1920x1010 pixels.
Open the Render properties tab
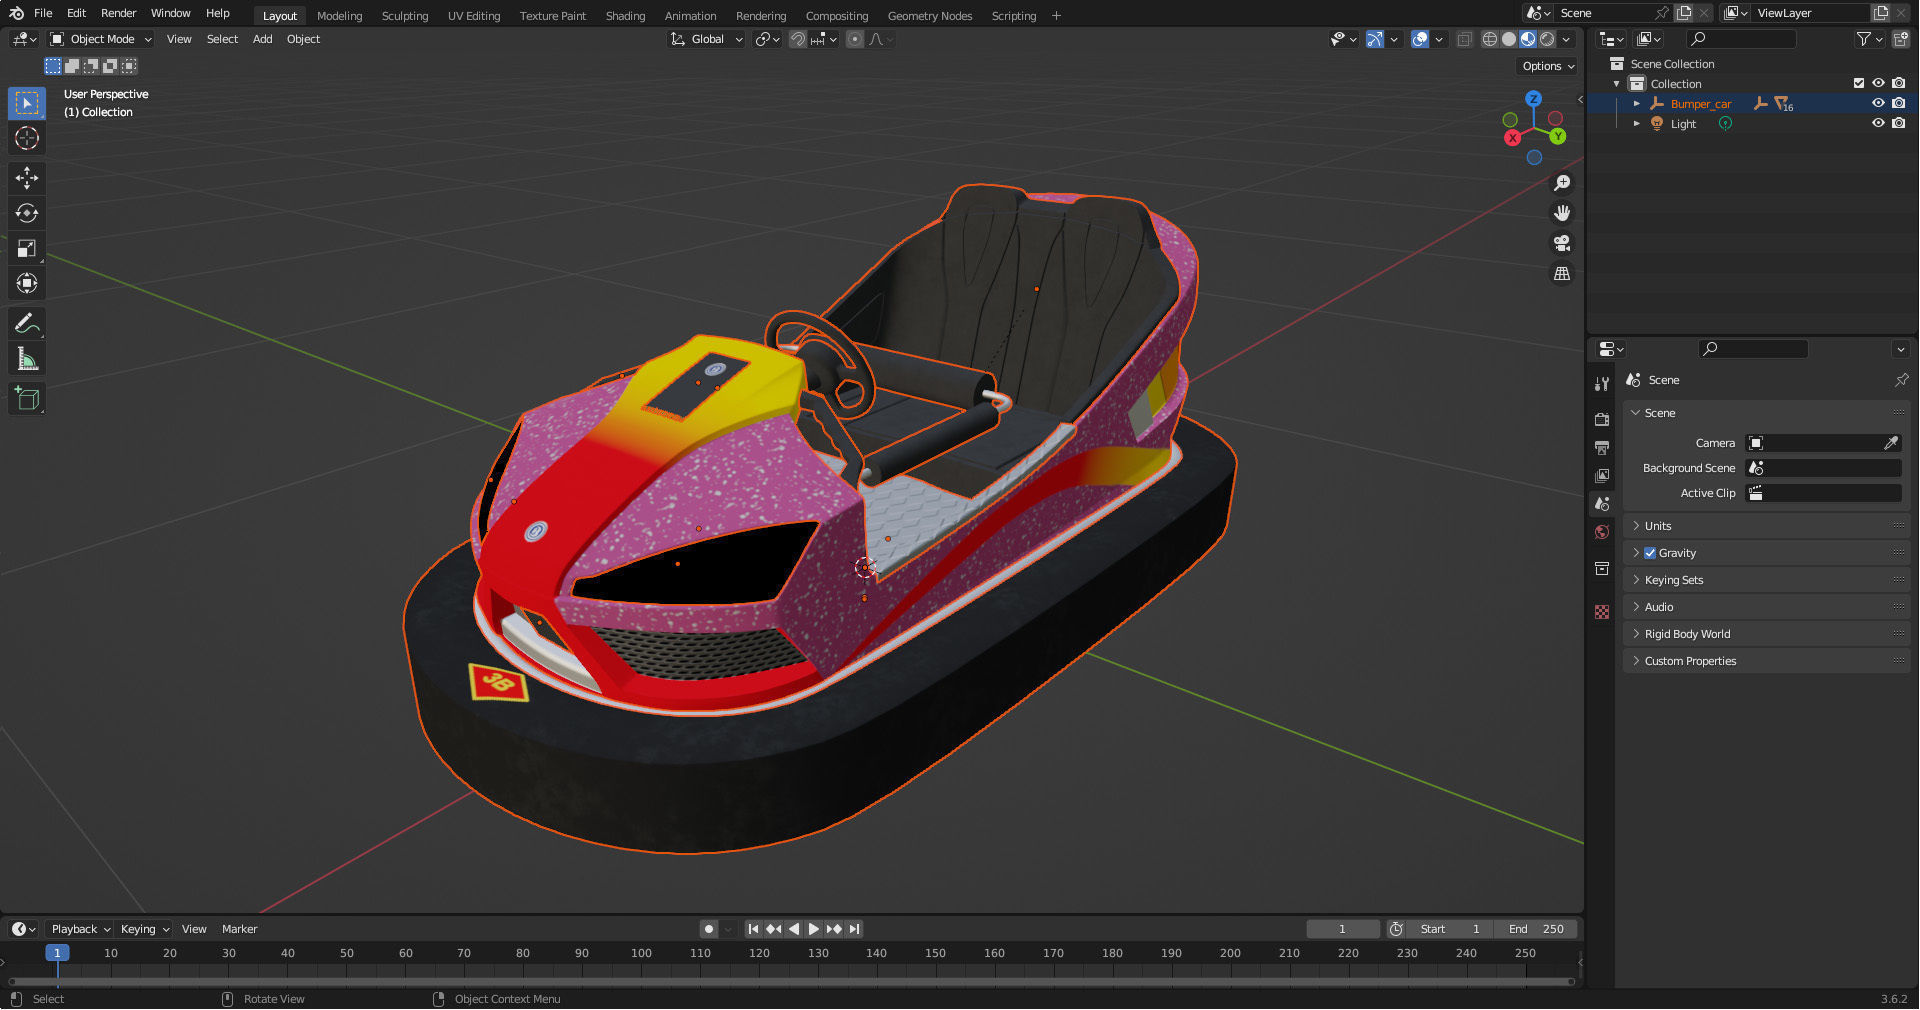1602,419
